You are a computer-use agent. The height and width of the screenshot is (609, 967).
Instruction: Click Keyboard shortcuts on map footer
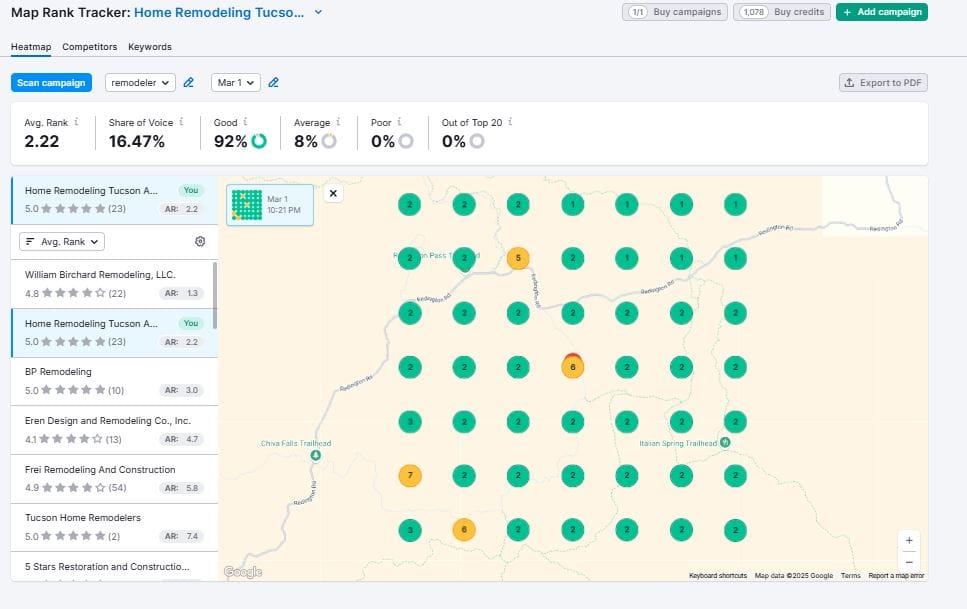718,575
